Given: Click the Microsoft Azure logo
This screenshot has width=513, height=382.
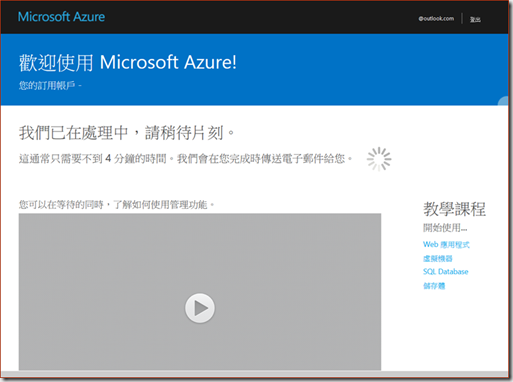Looking at the screenshot, I should 61,17.
